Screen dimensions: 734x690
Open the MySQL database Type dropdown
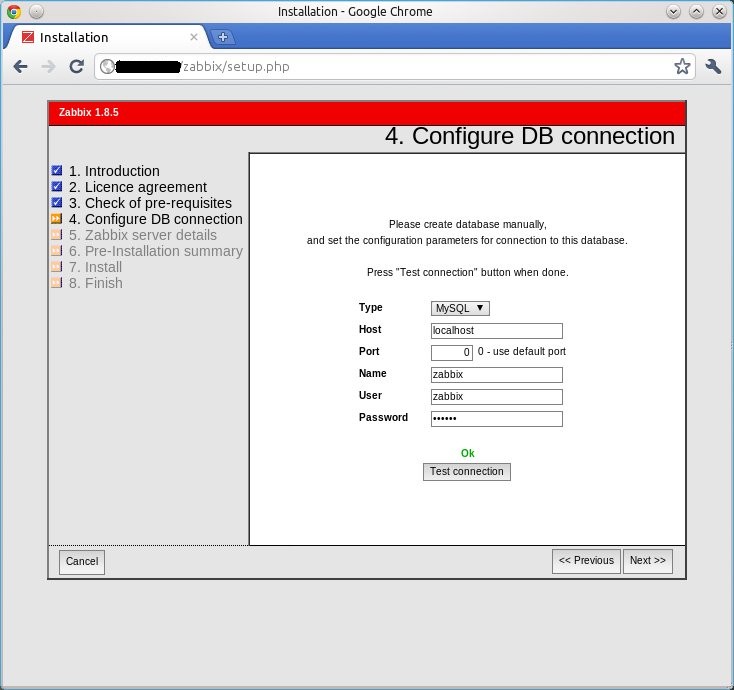click(460, 308)
